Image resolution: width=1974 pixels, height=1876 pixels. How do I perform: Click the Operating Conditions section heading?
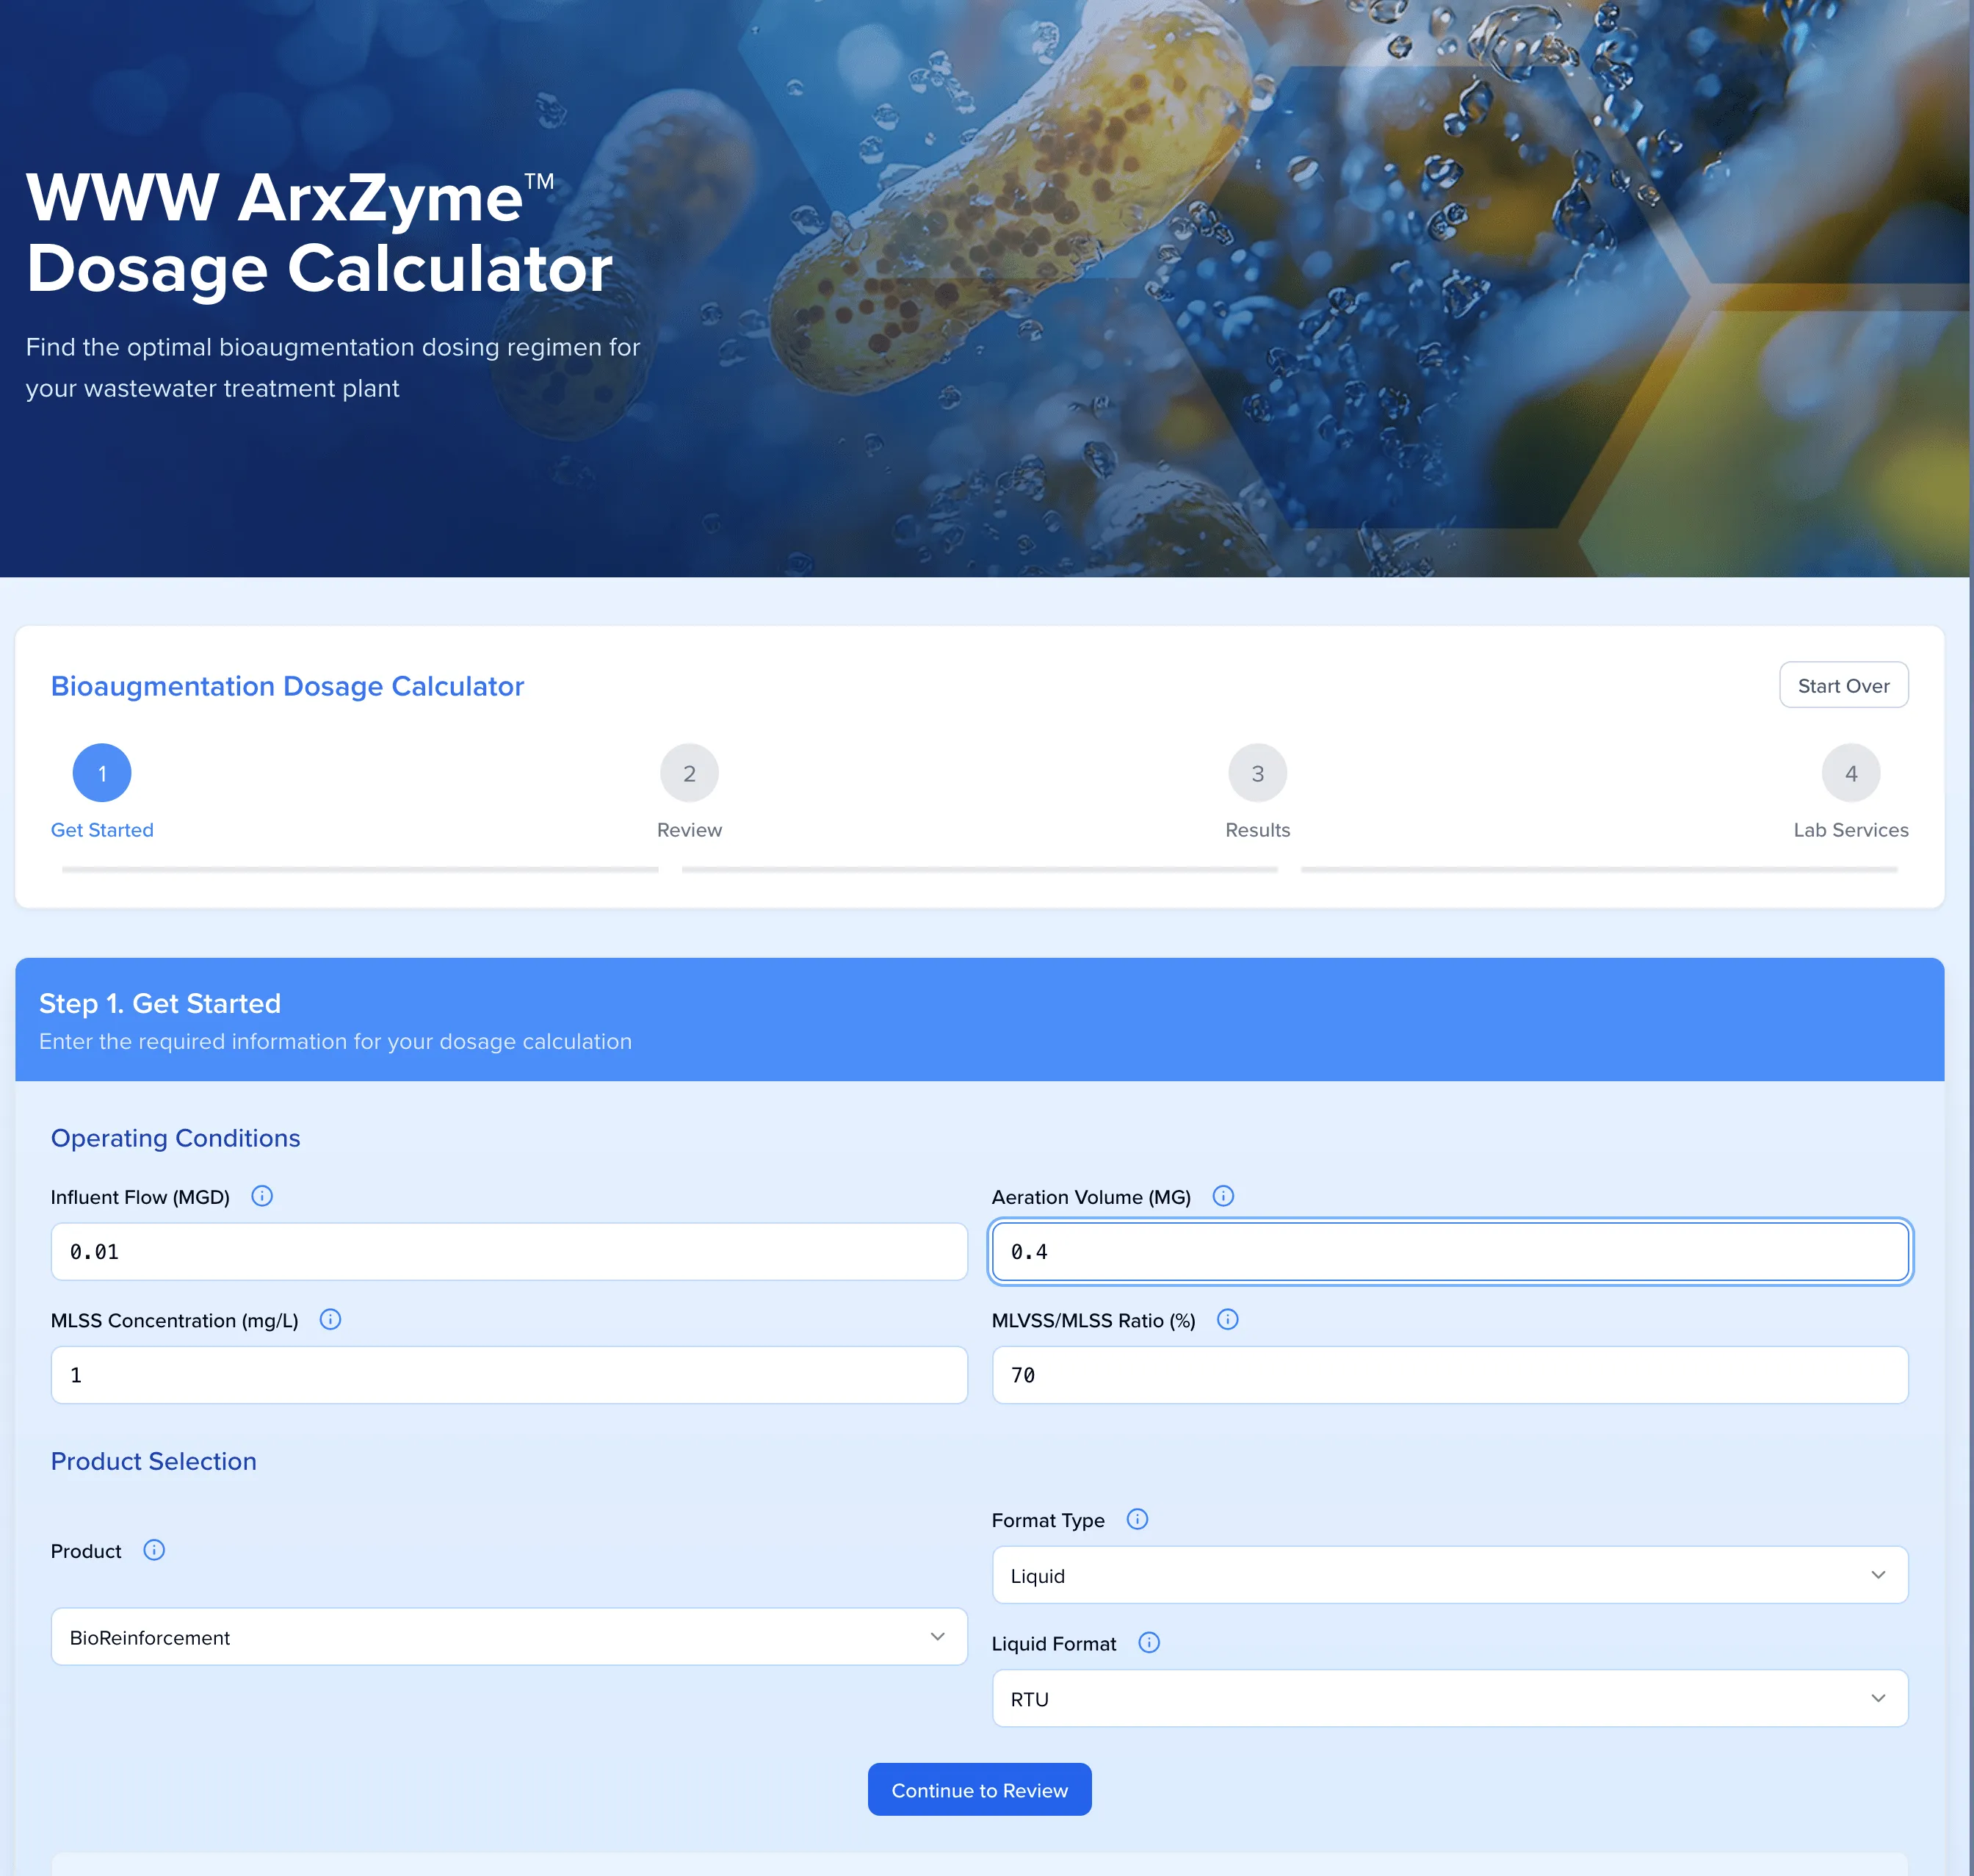click(x=175, y=1138)
